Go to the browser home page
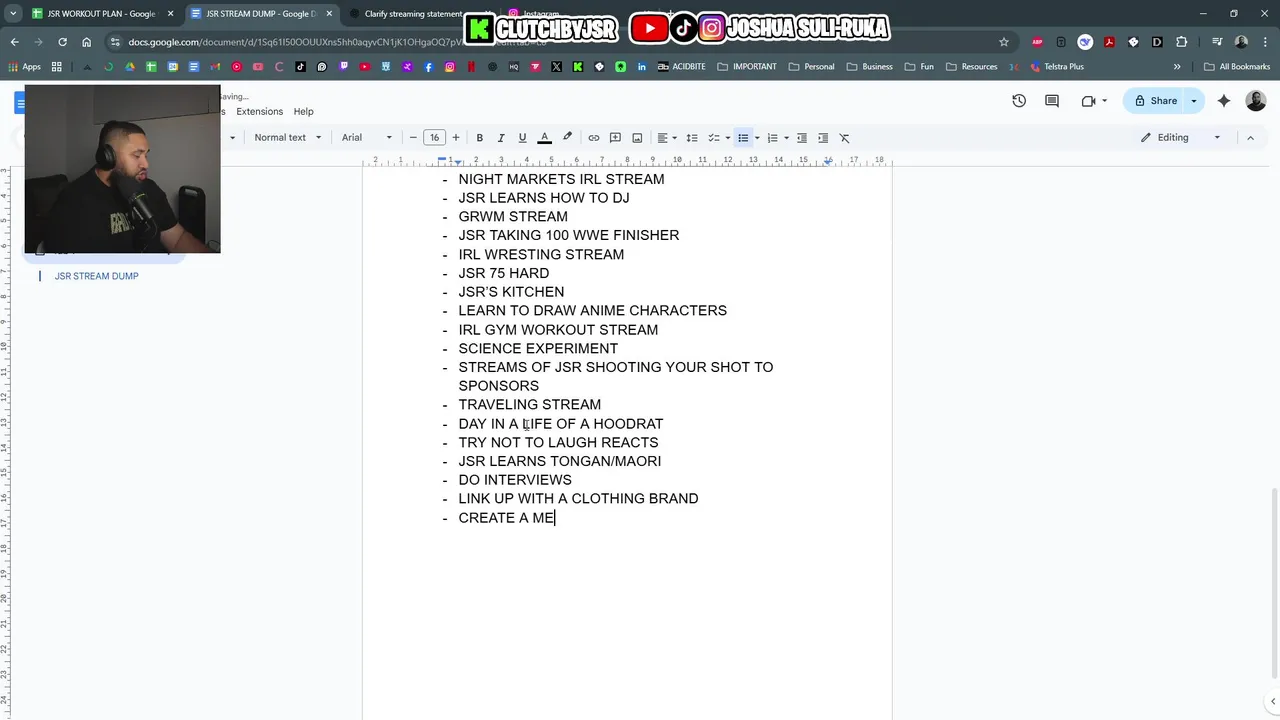 87,42
